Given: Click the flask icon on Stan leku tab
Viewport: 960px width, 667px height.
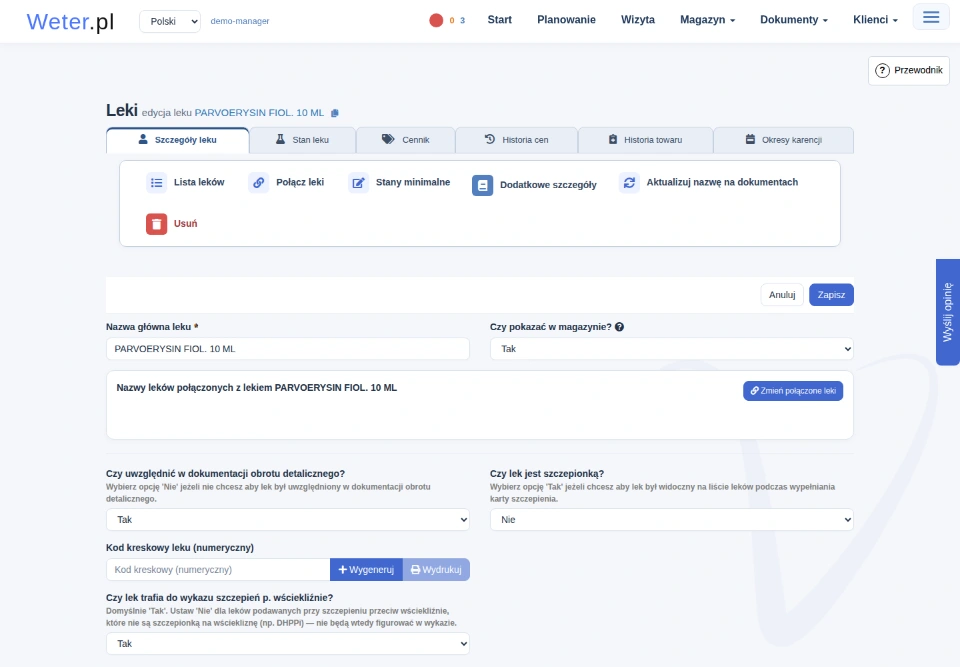Looking at the screenshot, I should coord(280,139).
